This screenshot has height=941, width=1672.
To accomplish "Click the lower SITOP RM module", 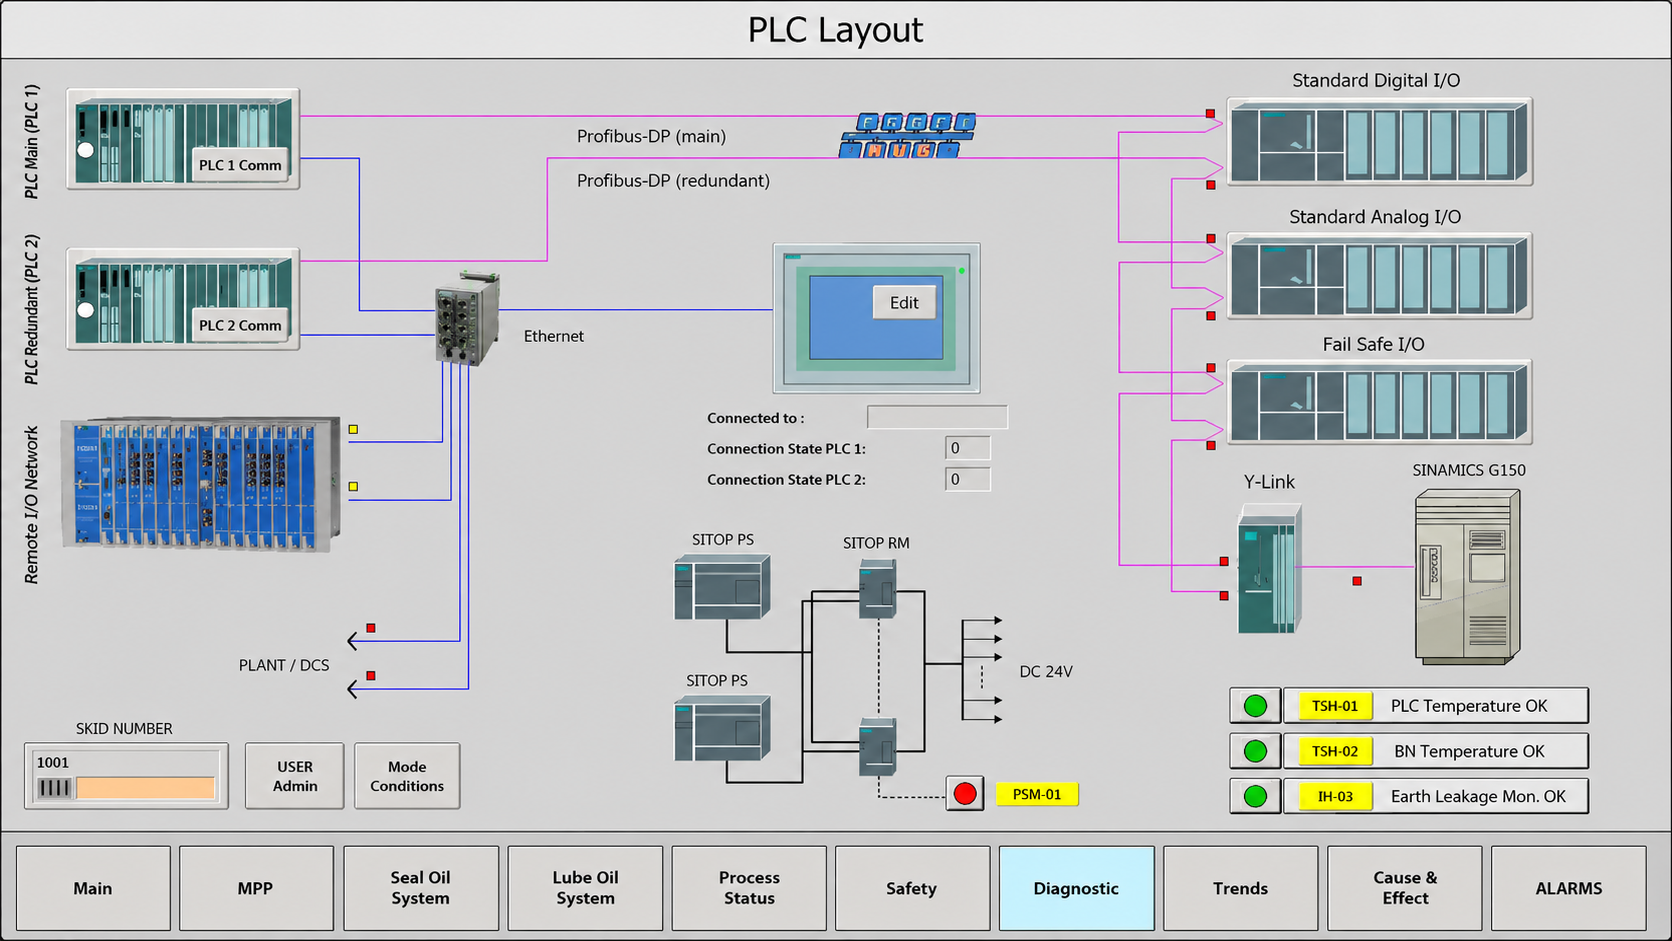I will 877,747.
